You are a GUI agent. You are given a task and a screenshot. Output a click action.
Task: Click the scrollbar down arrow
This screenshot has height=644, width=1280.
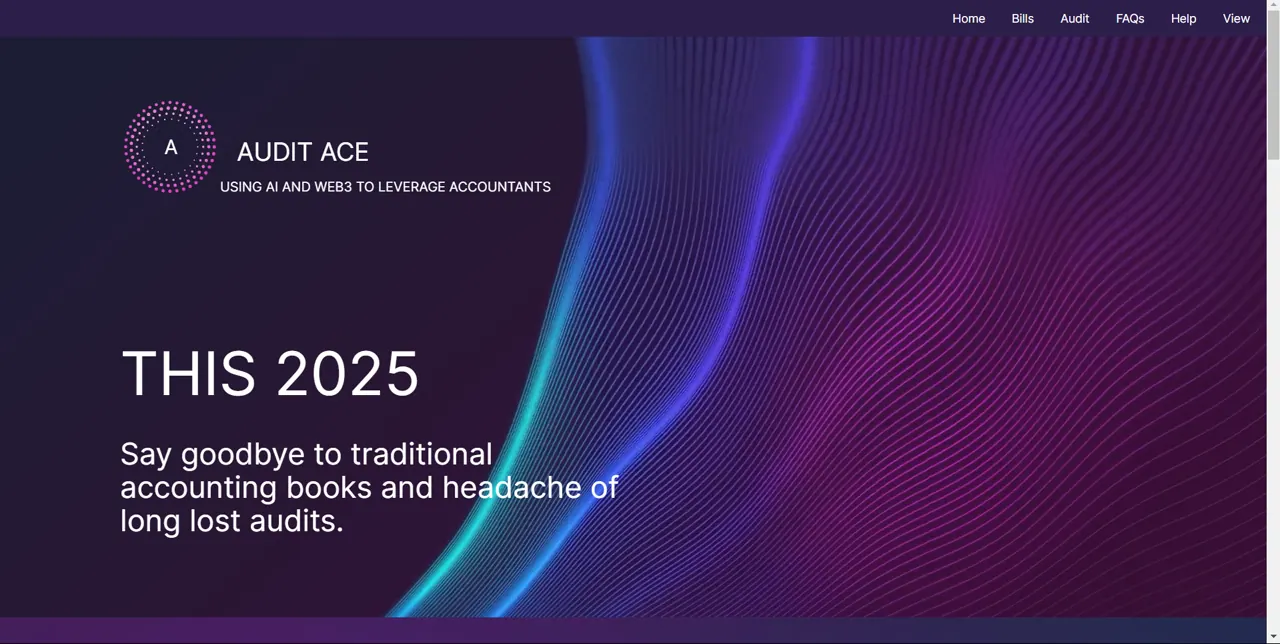[1273, 637]
